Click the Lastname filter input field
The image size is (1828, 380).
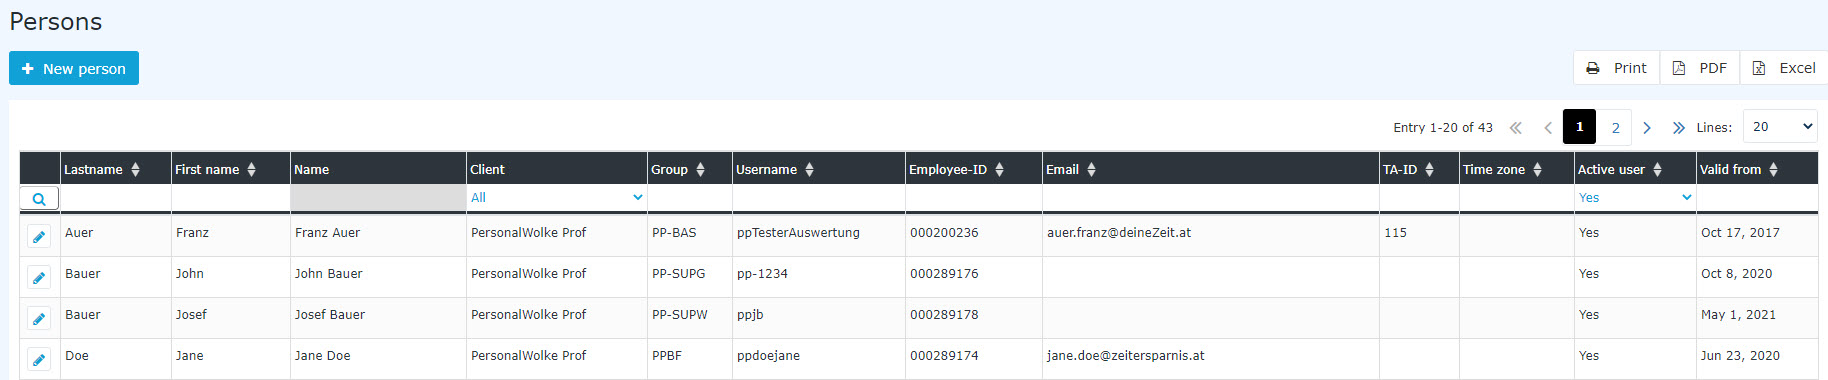pyautogui.click(x=116, y=198)
